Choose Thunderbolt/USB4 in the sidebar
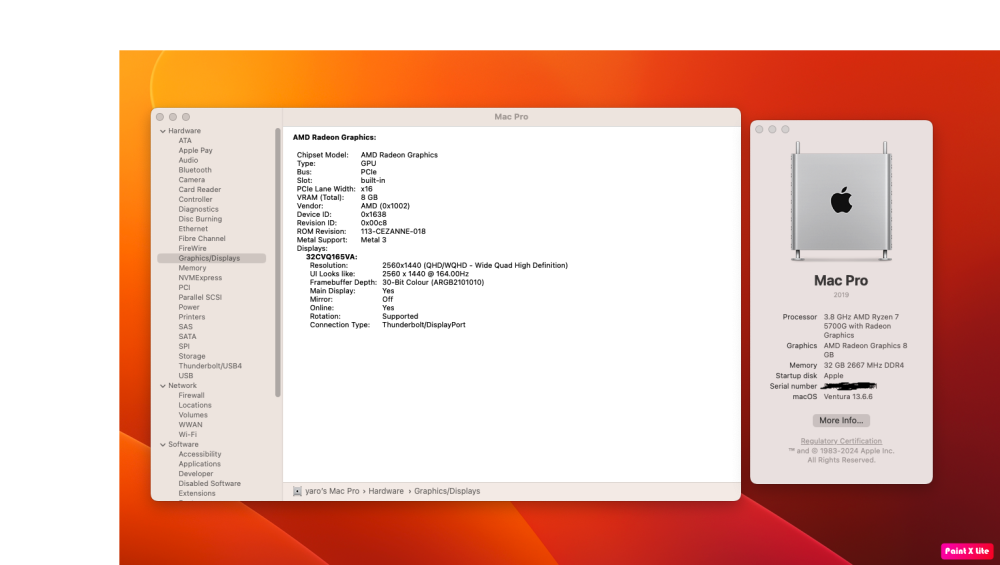This screenshot has height=565, width=1000. pos(210,366)
